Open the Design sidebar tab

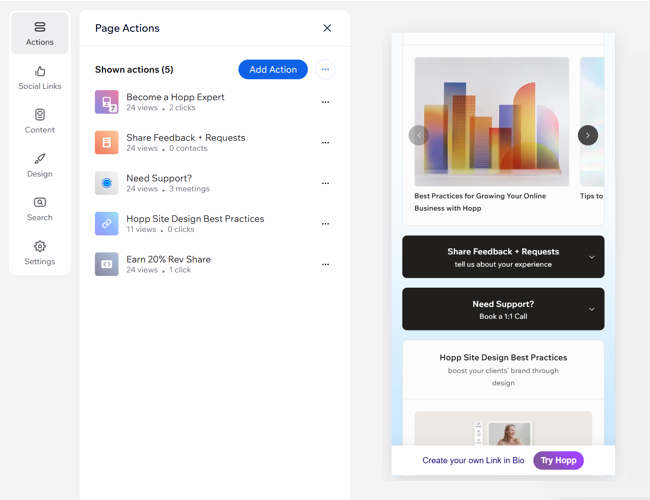click(40, 165)
